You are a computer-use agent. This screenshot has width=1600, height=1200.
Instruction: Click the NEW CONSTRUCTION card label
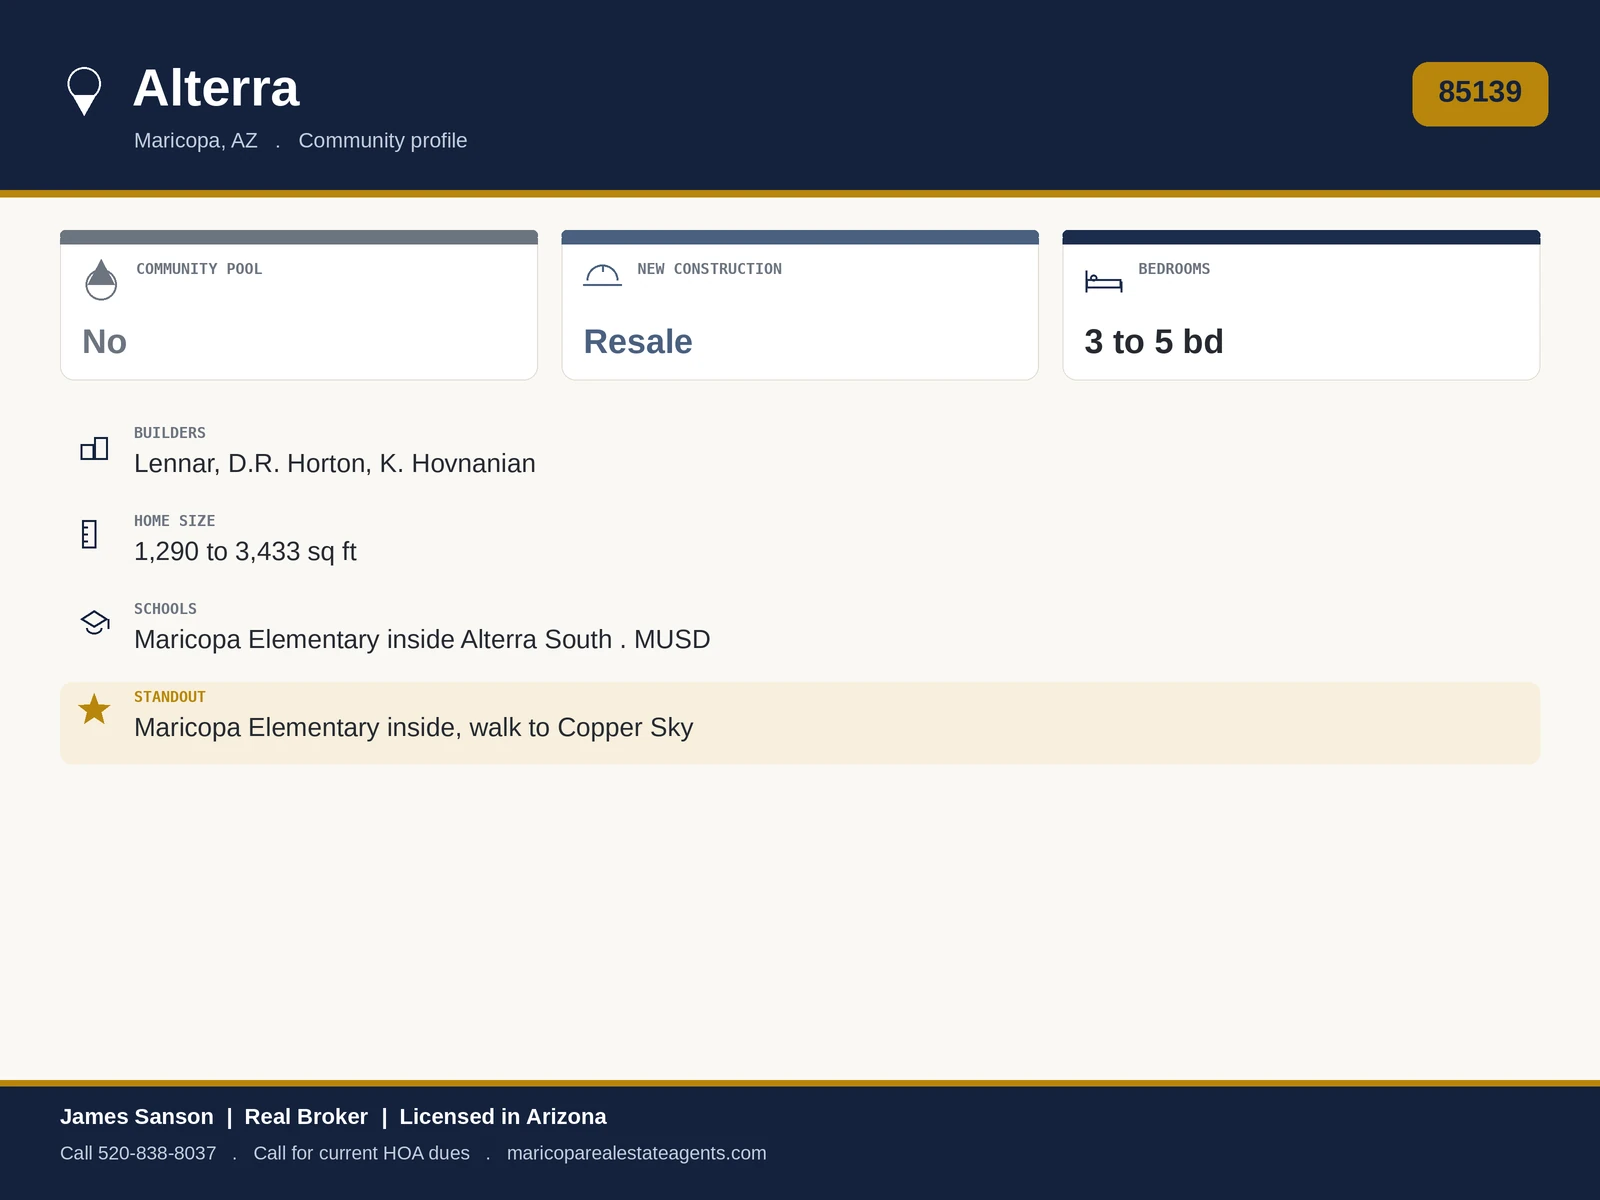click(710, 269)
